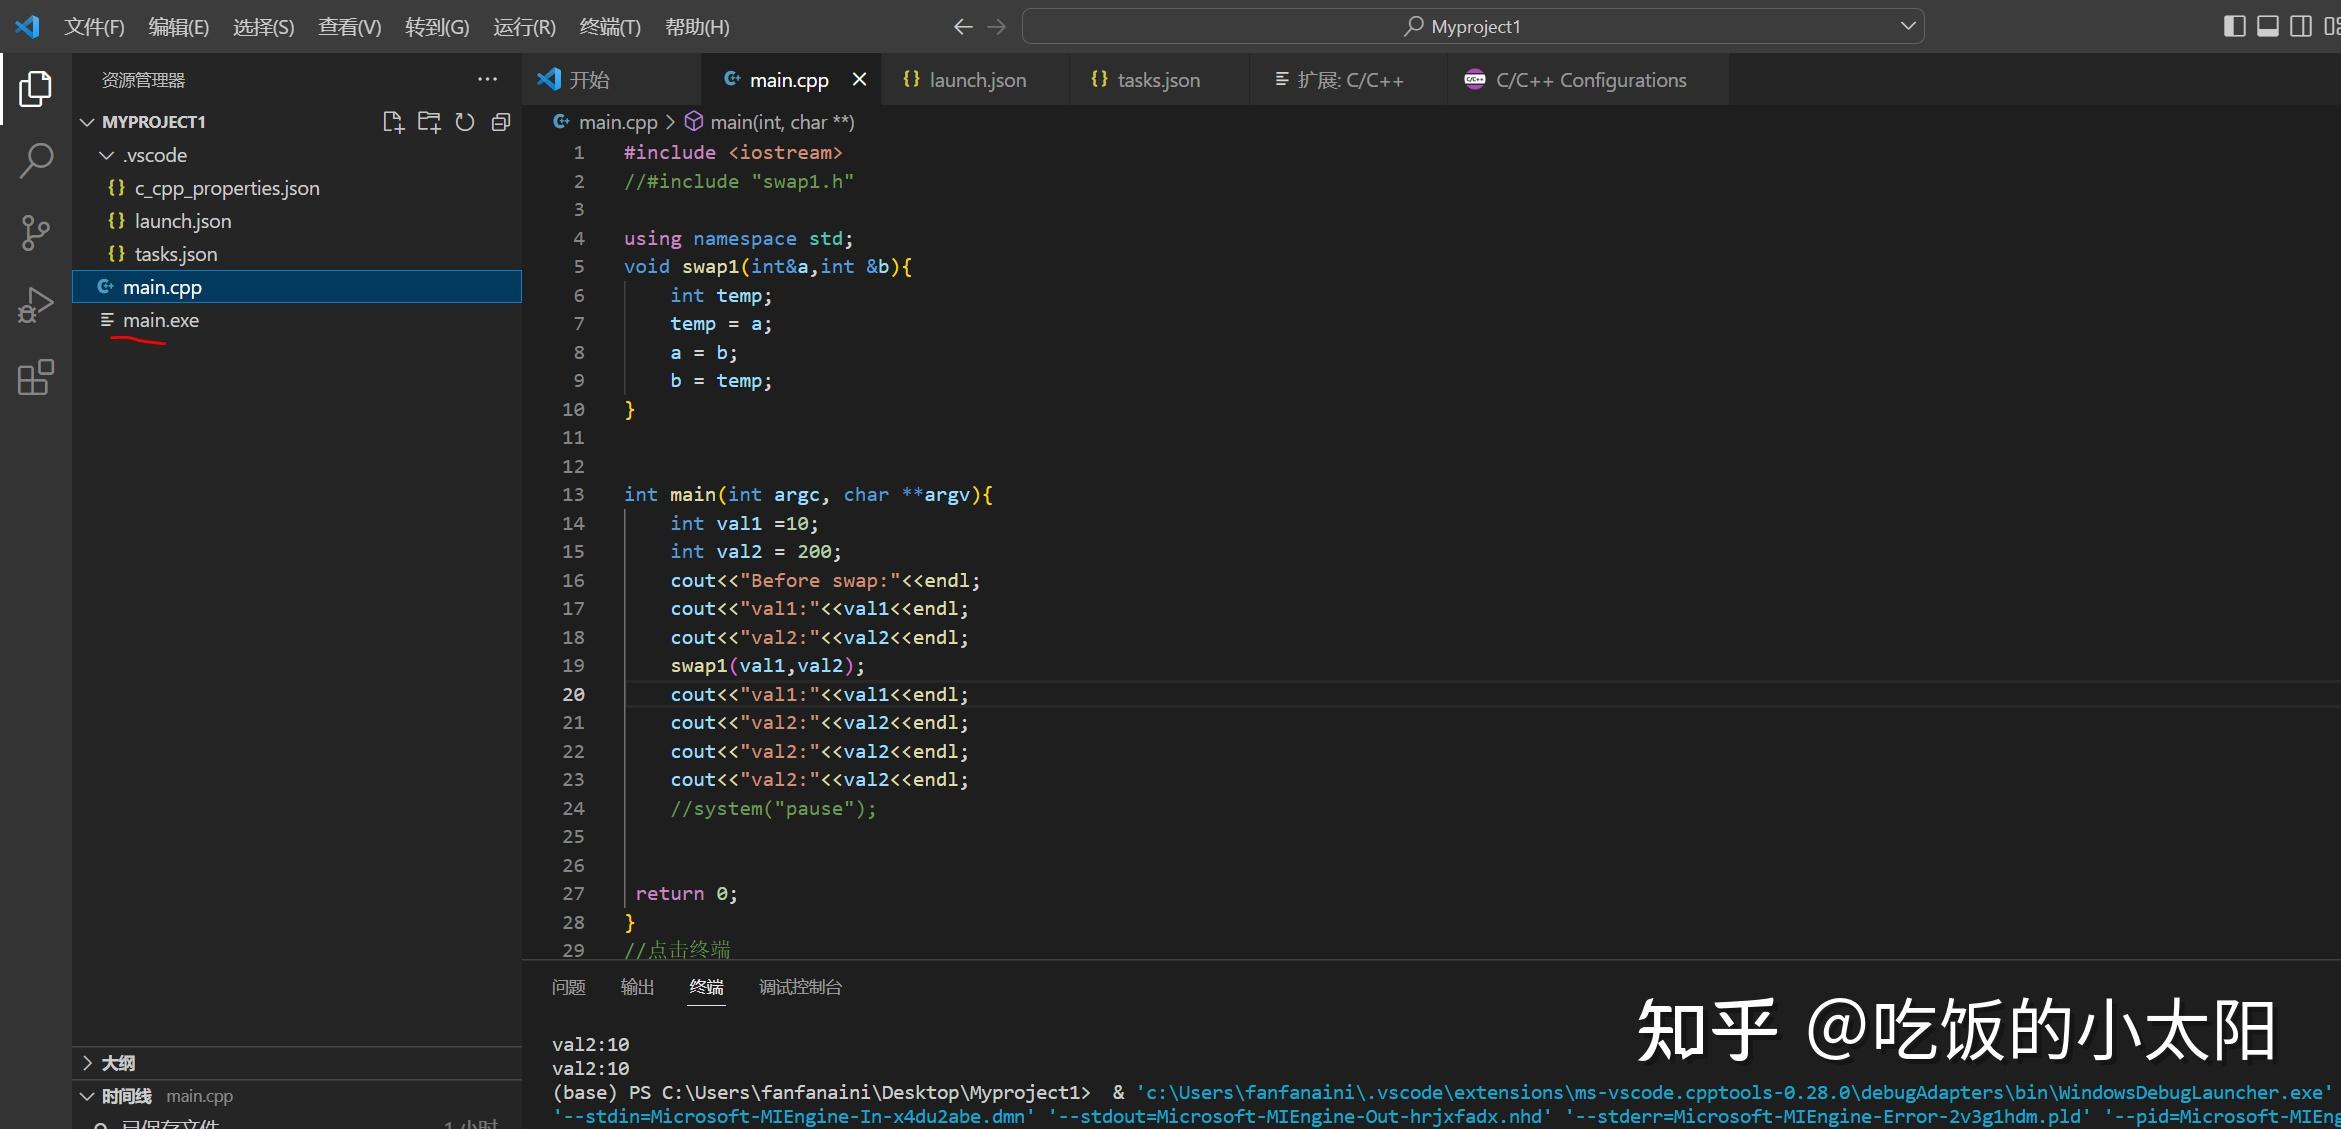Close the main.cpp editor tab

(x=859, y=79)
